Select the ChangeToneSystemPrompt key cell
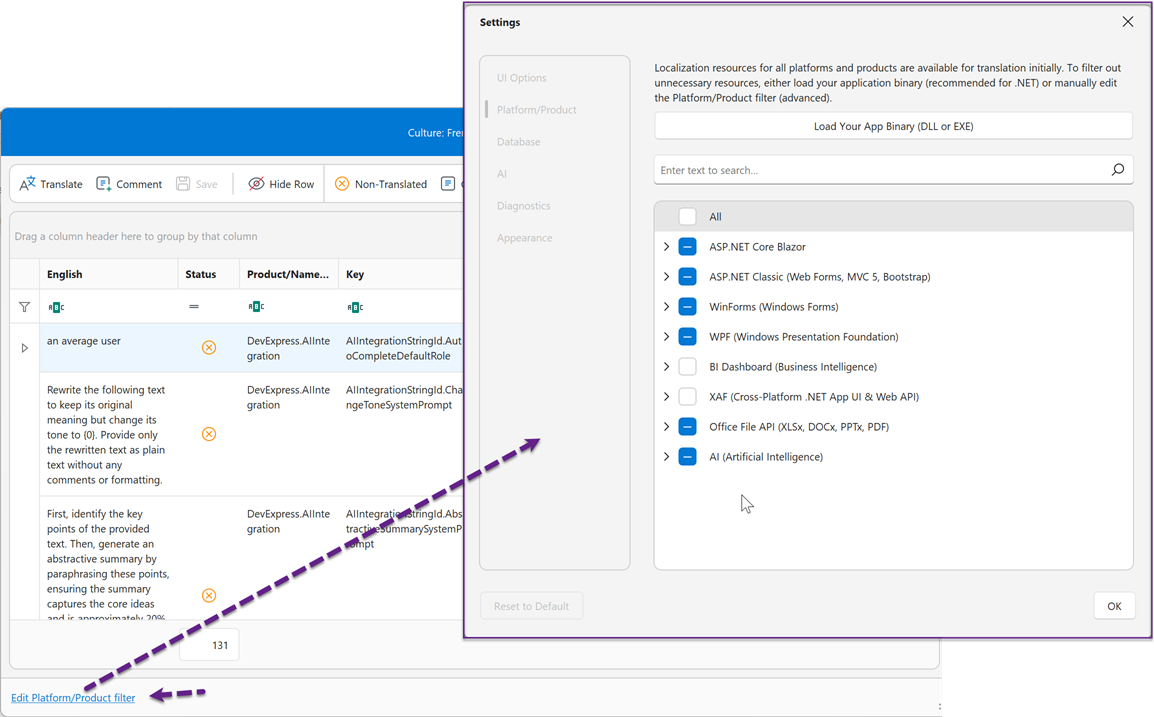The image size is (1154, 717). pyautogui.click(x=401, y=434)
